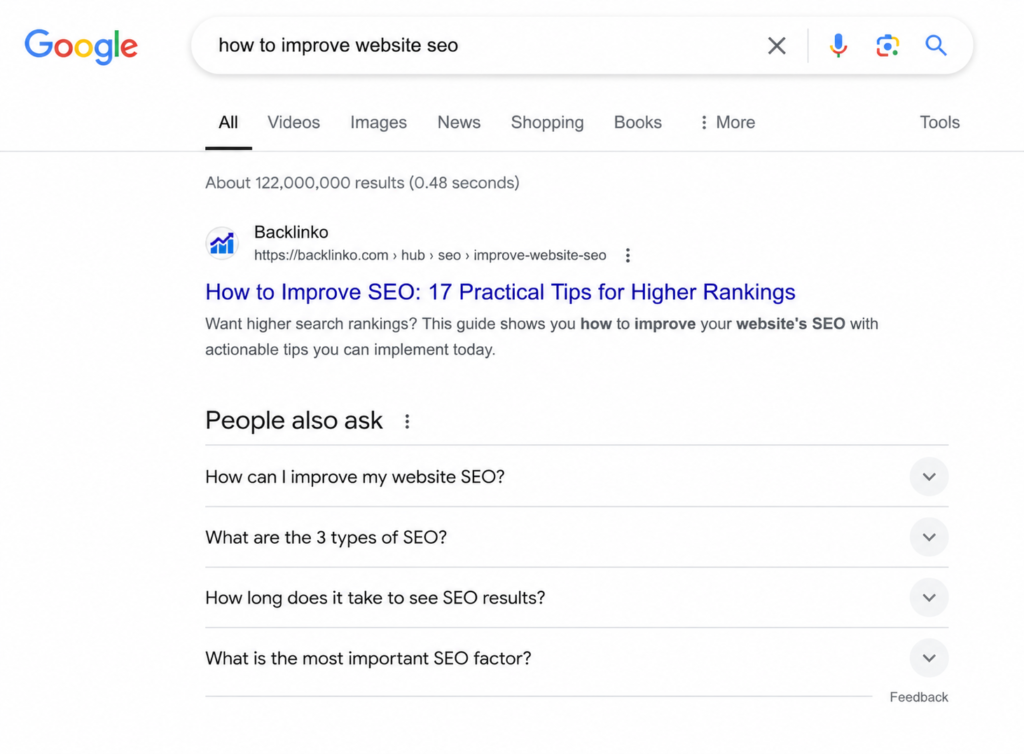Open the 'How to Improve SEO: 17 Practical Tips' result

coord(500,292)
